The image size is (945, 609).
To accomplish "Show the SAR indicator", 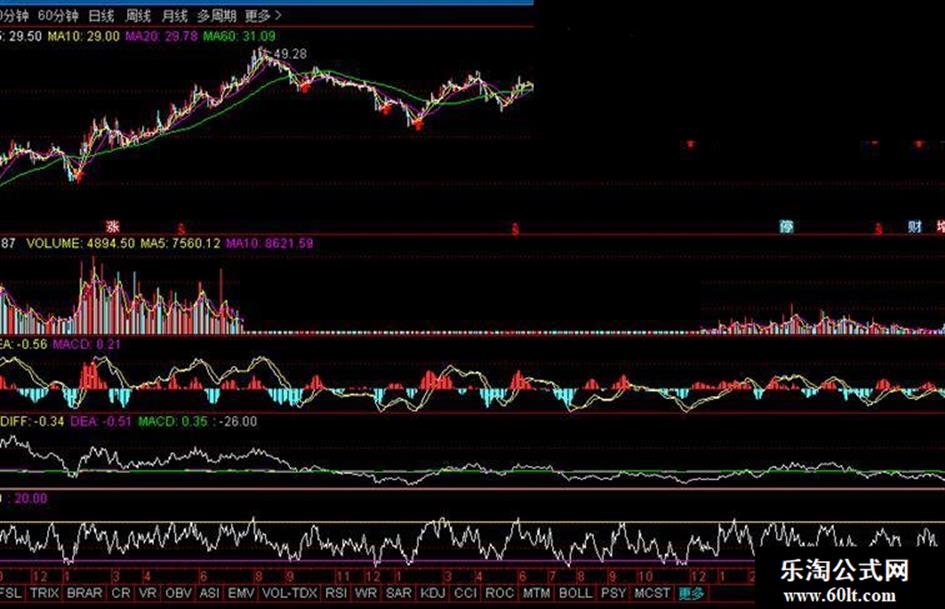I will coord(398,593).
